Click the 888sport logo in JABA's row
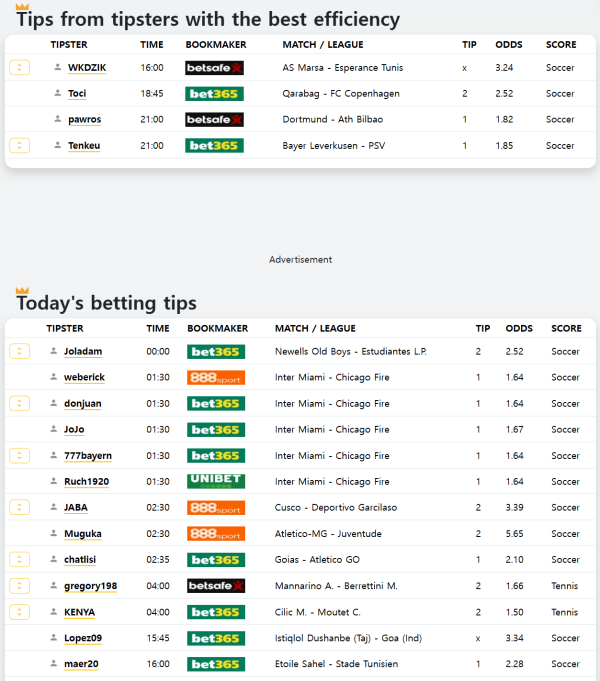 tap(215, 507)
